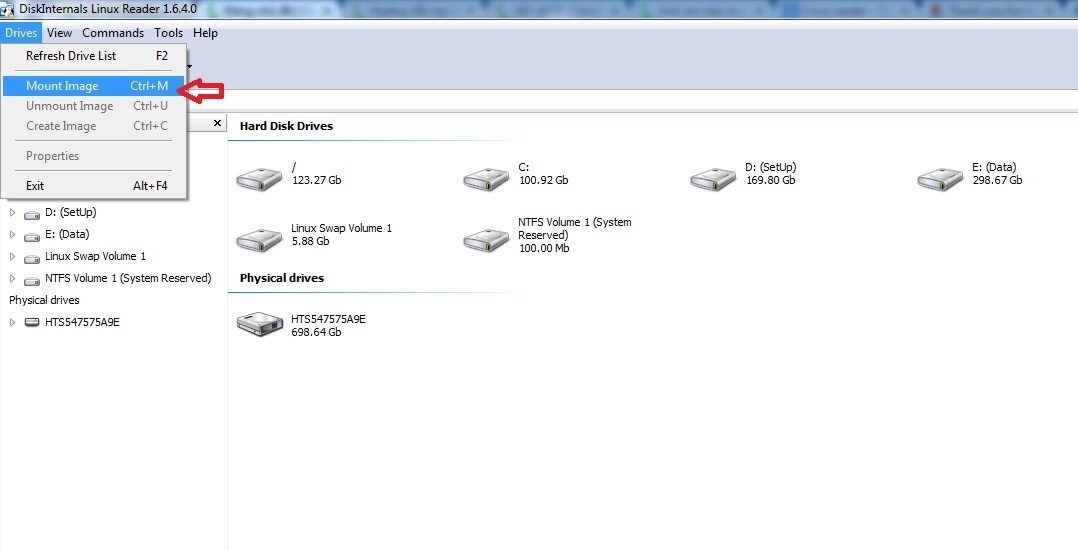
Task: Select Linux Swap Volume 1 in tree
Action: (x=95, y=256)
